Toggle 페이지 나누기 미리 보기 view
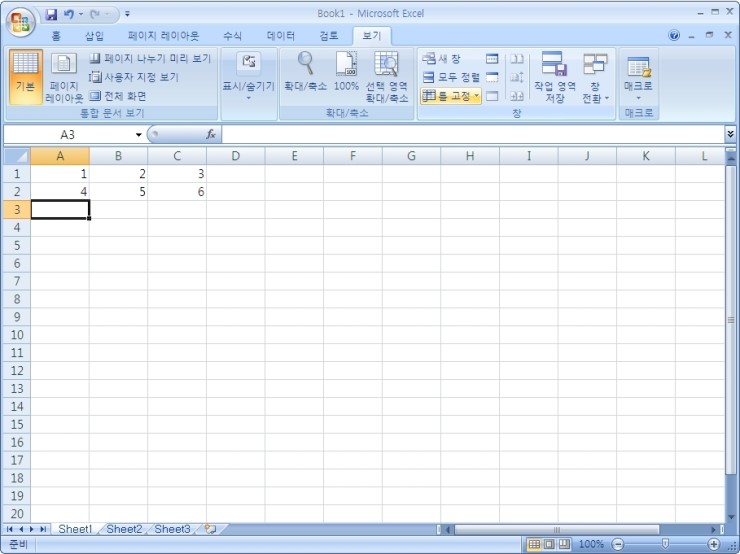740x554 pixels. point(149,59)
